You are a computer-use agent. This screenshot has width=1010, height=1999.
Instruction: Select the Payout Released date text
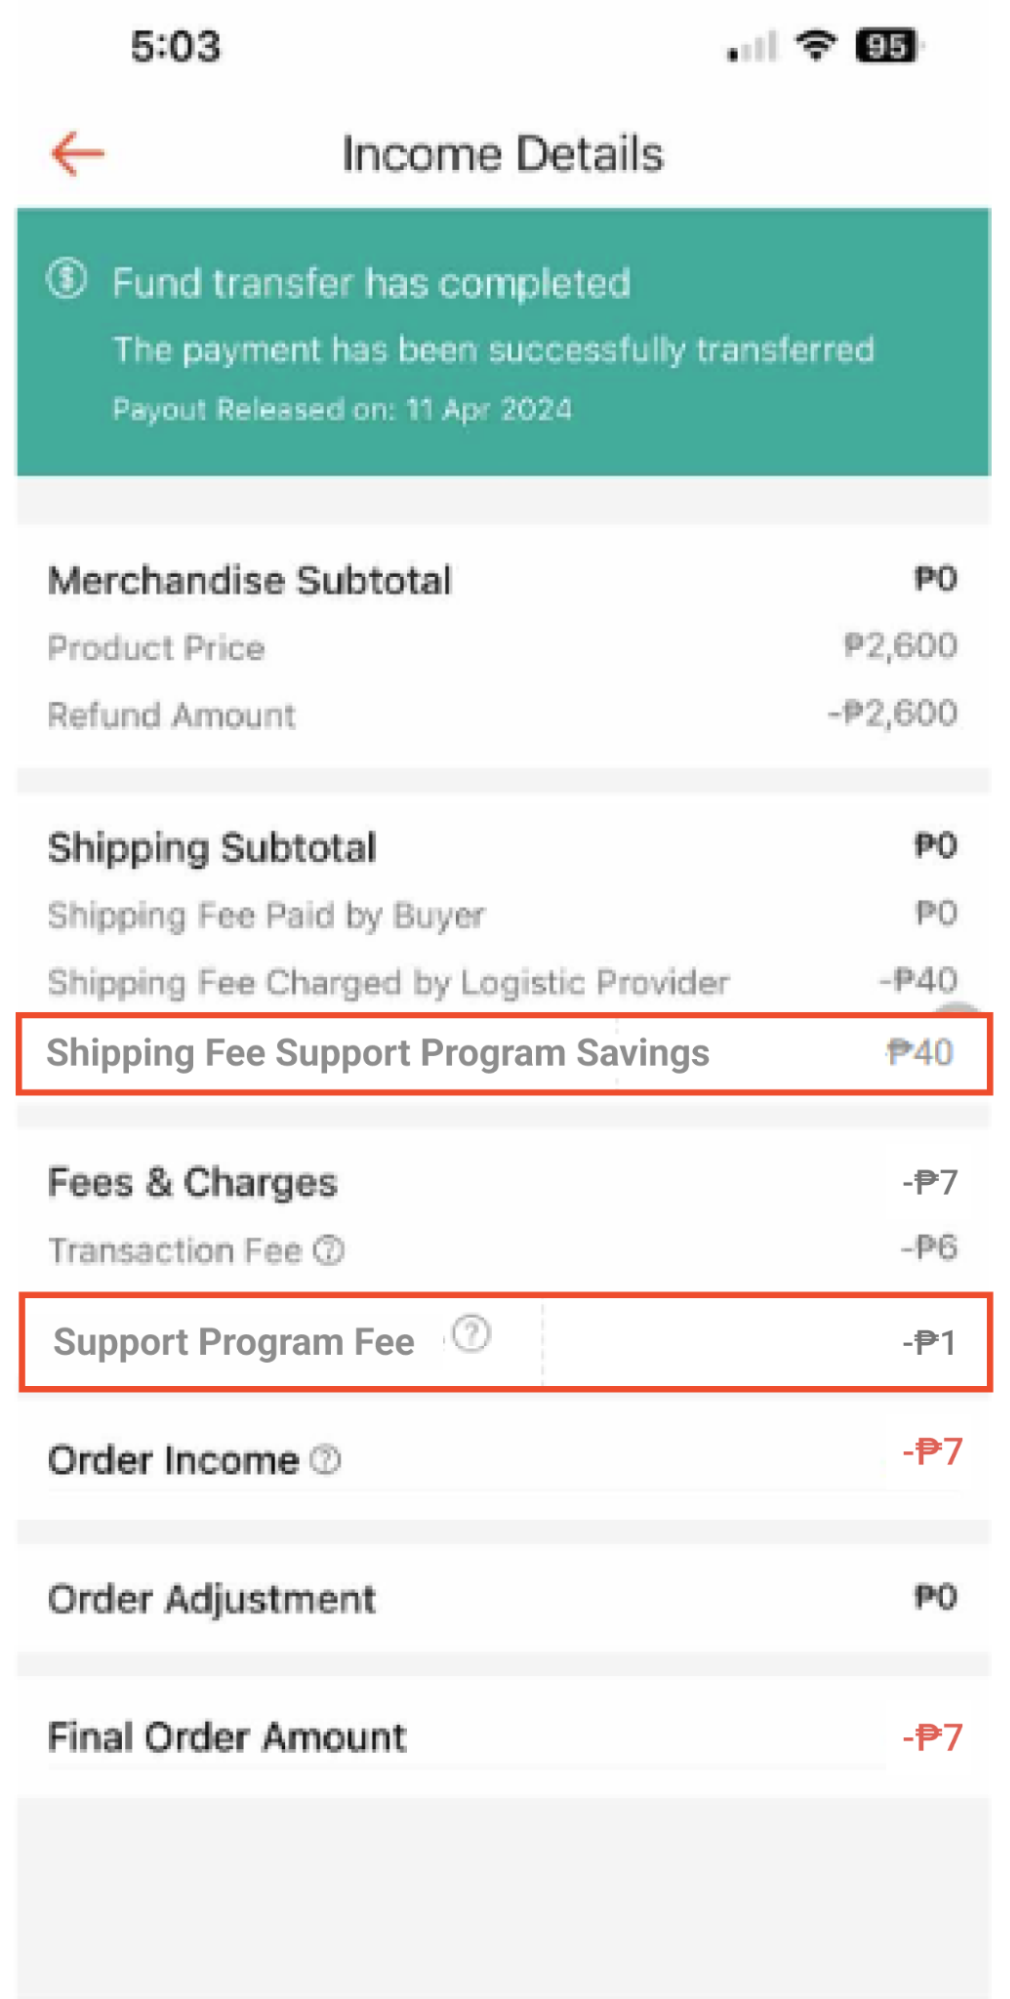343,409
